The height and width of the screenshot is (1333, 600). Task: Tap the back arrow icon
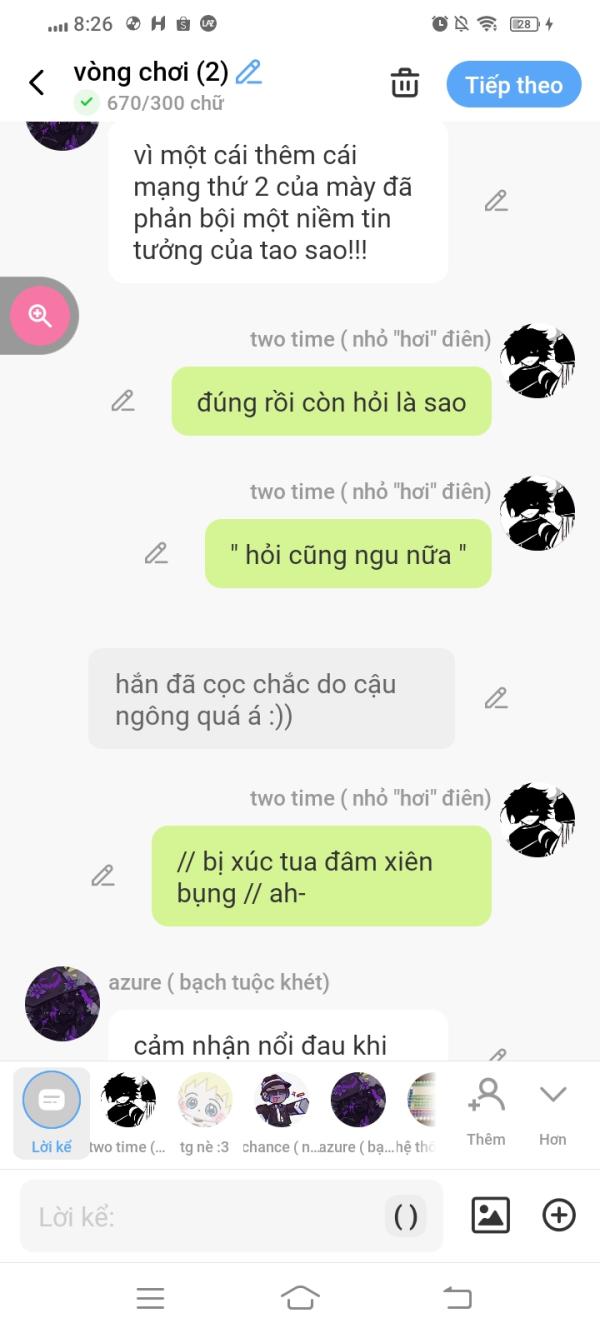click(x=37, y=83)
